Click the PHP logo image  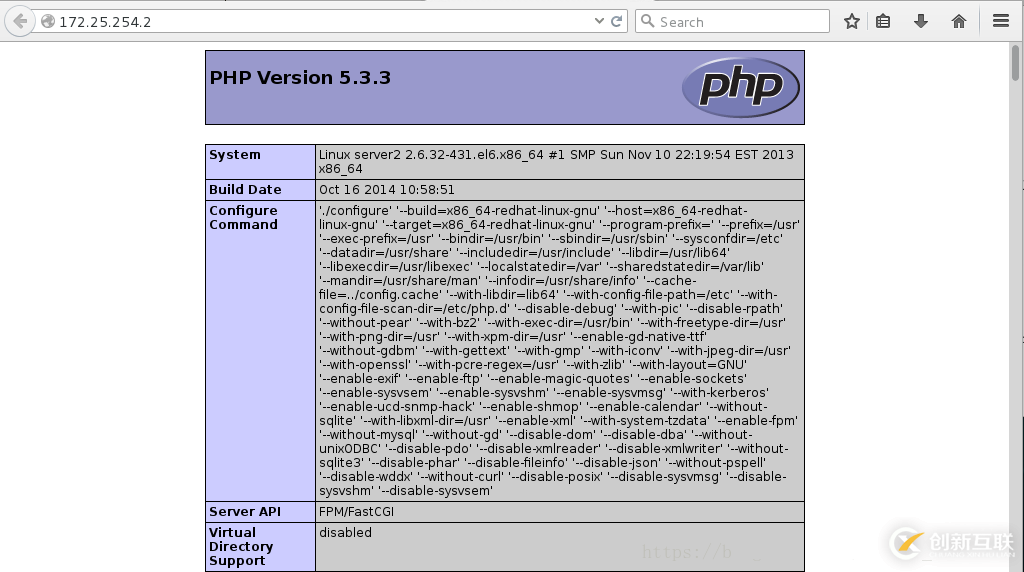click(741, 87)
